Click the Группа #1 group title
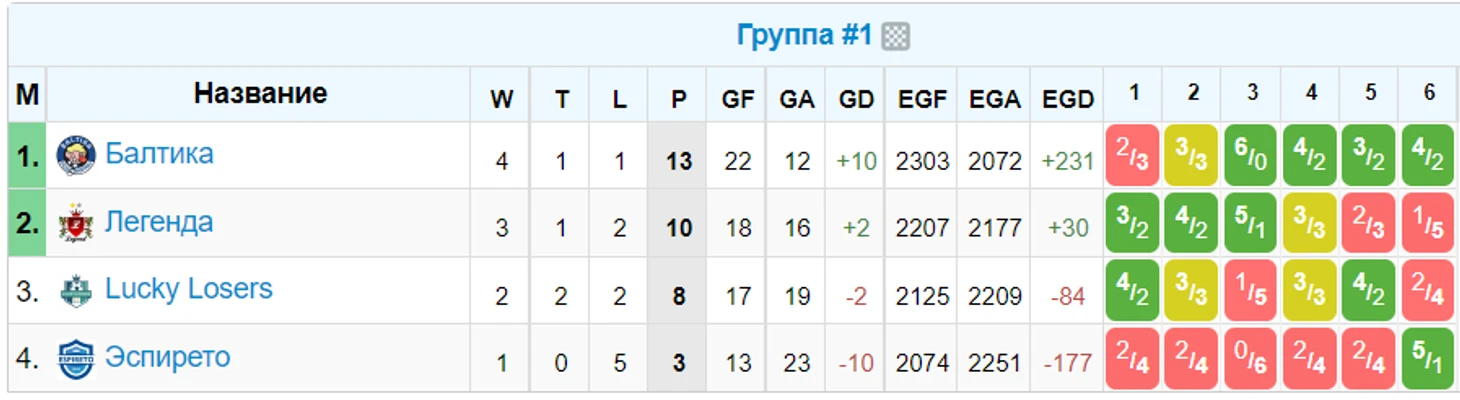Screen dimensions: 1460x400 [805, 36]
